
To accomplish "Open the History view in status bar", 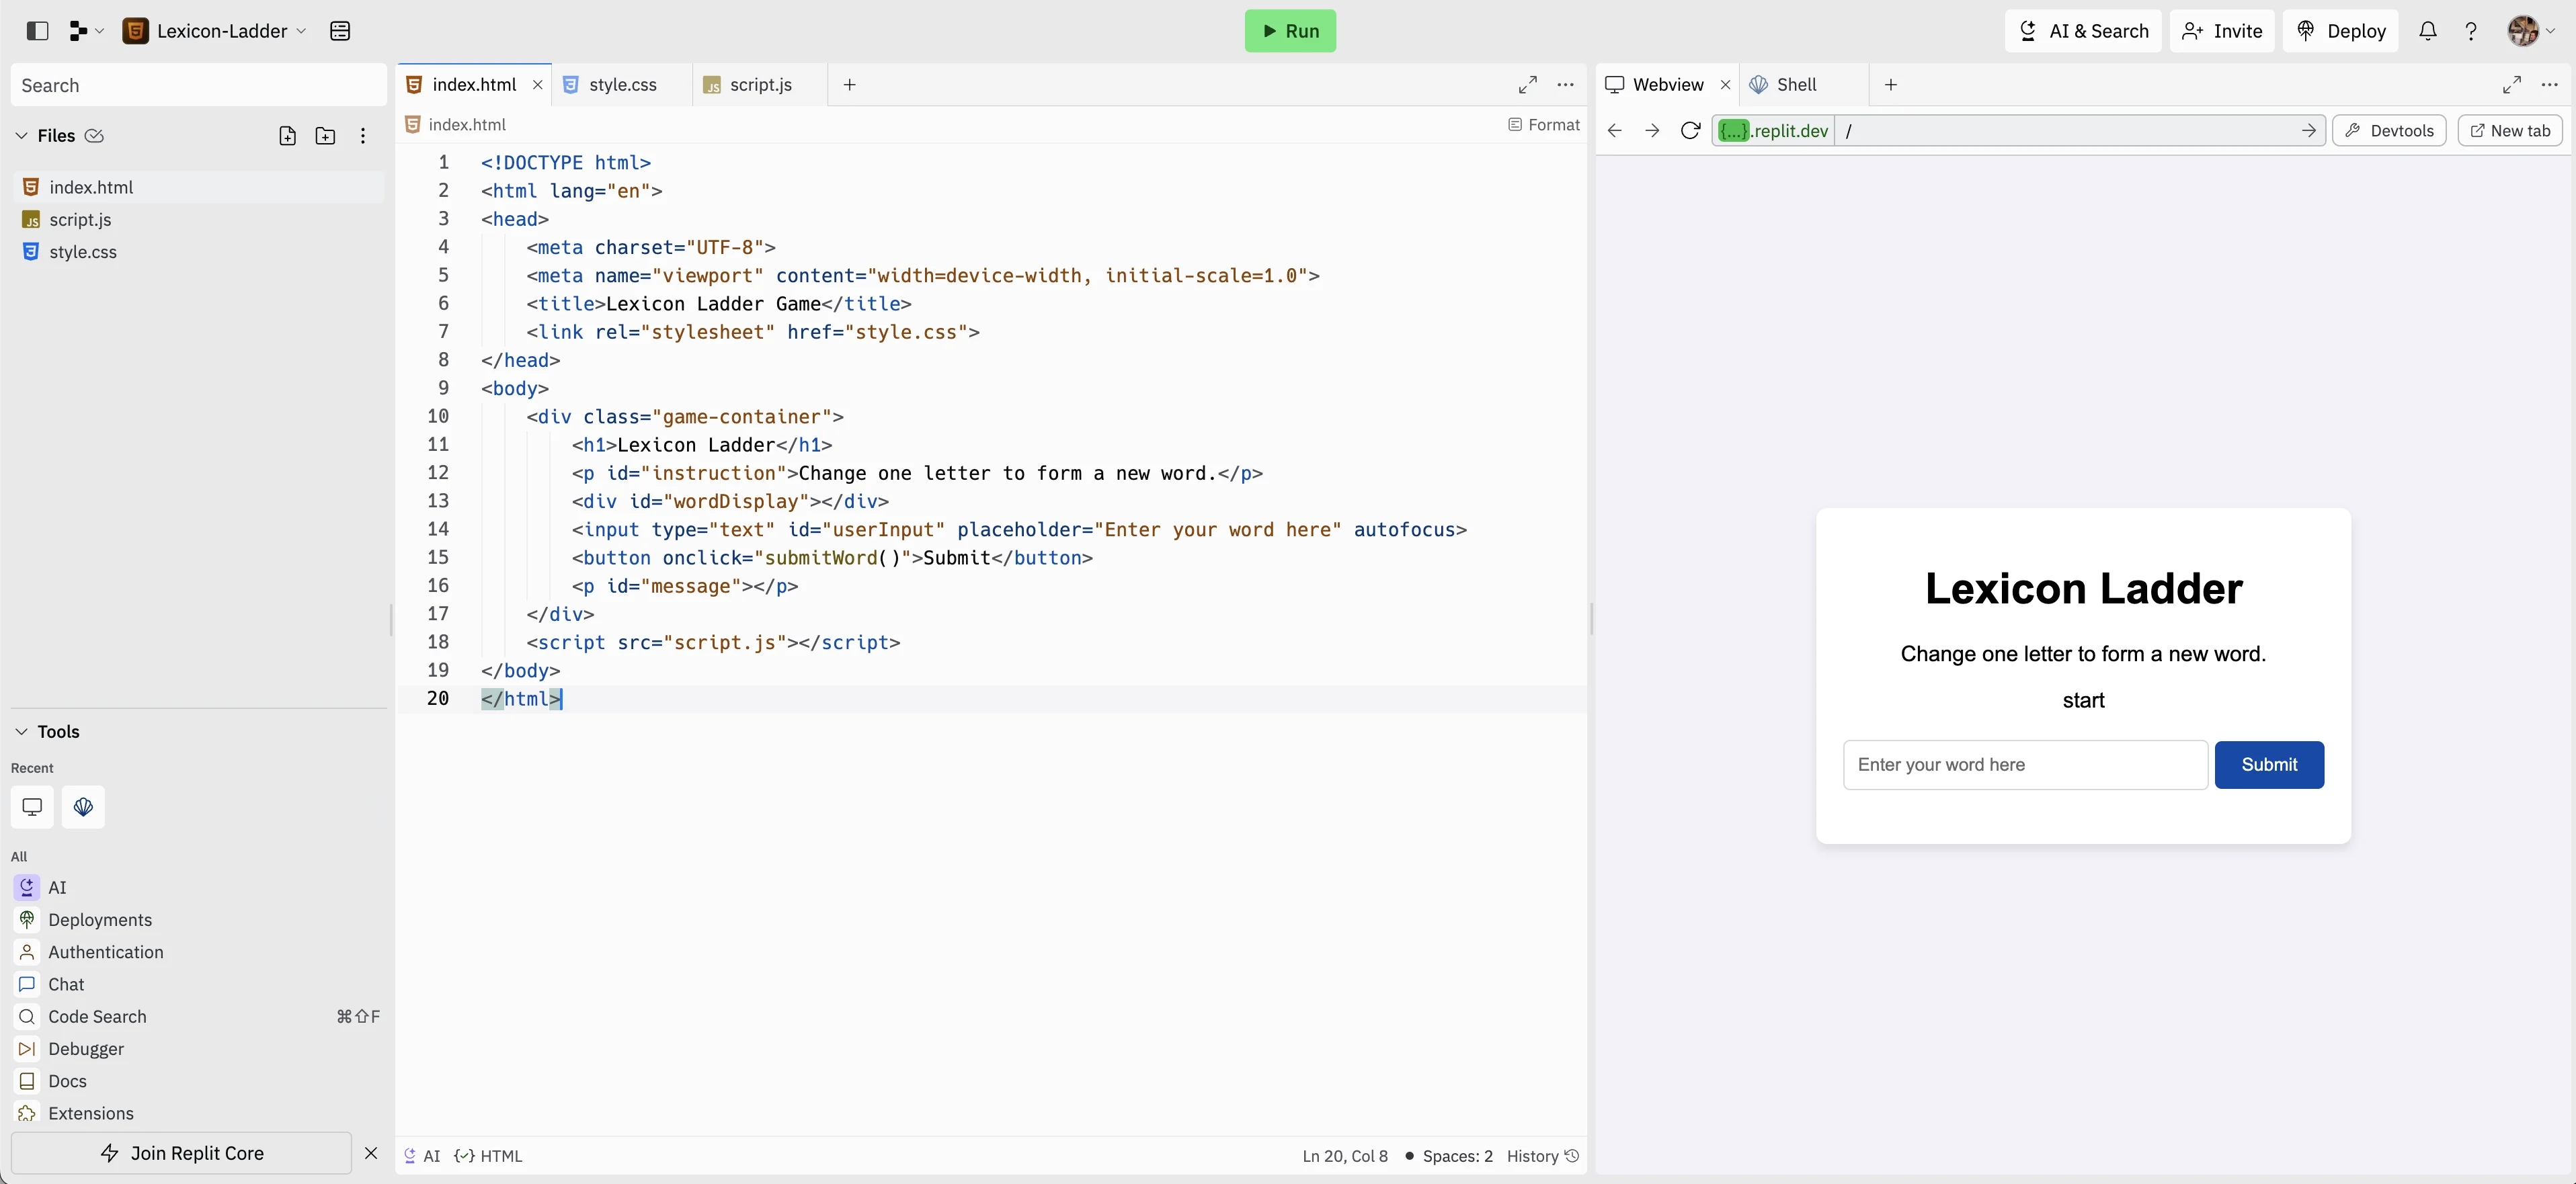I will coord(1542,1156).
